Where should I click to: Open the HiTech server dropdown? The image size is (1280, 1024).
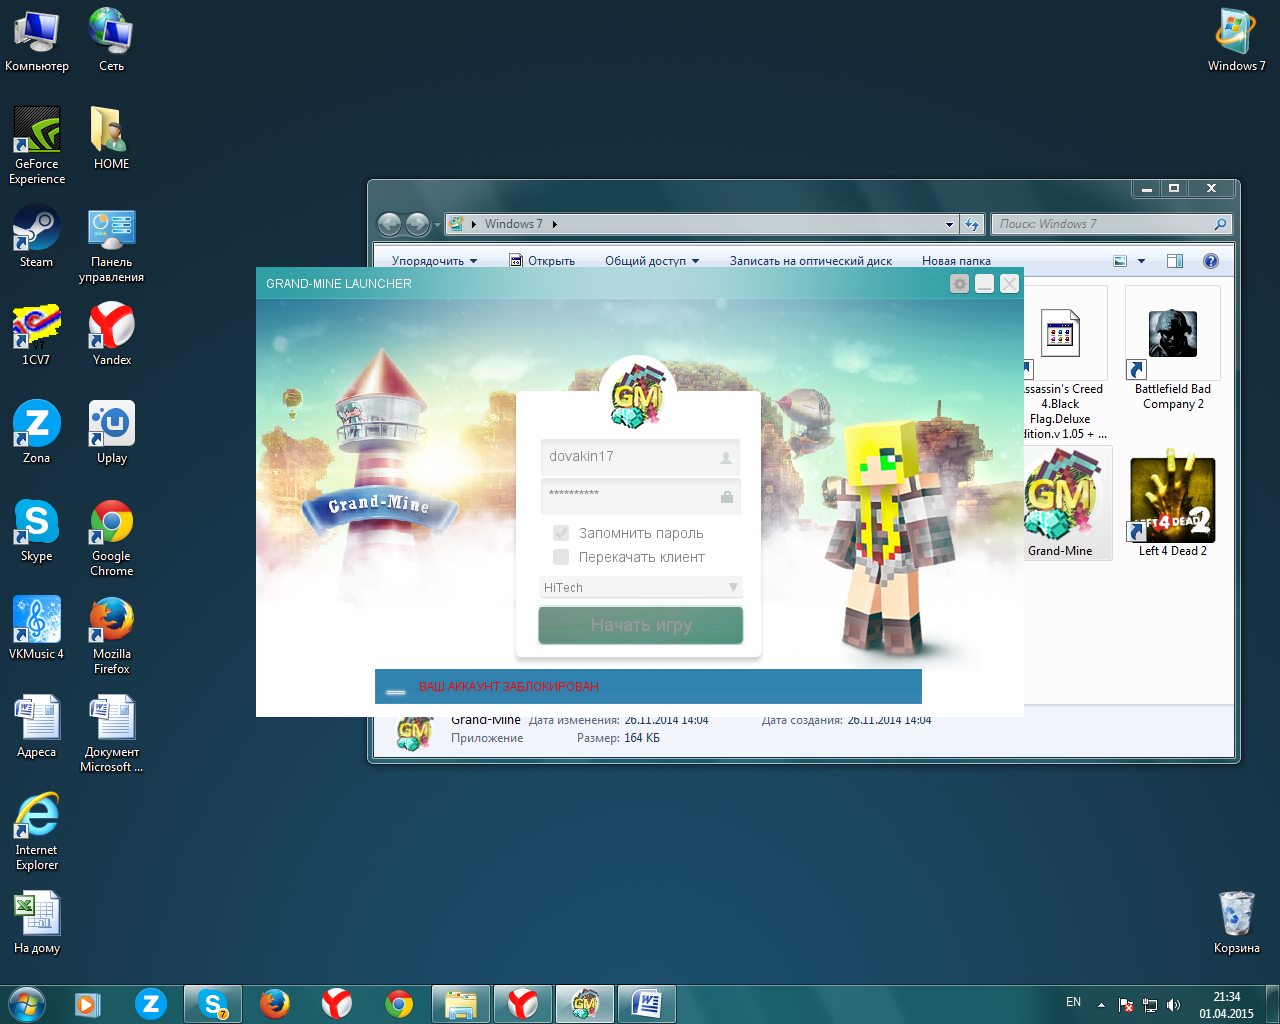tap(641, 587)
